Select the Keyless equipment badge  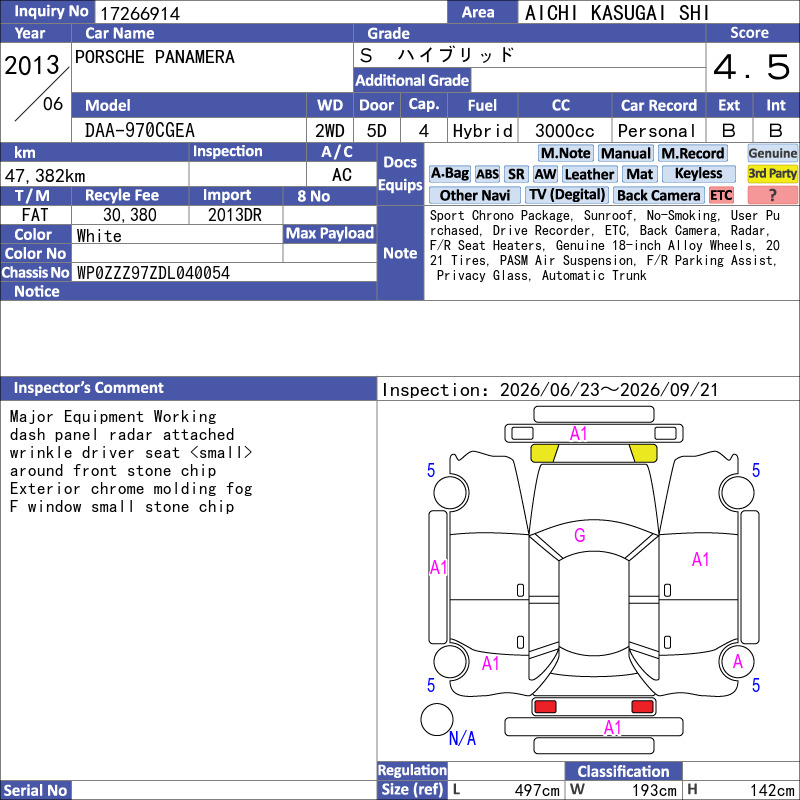(x=698, y=174)
